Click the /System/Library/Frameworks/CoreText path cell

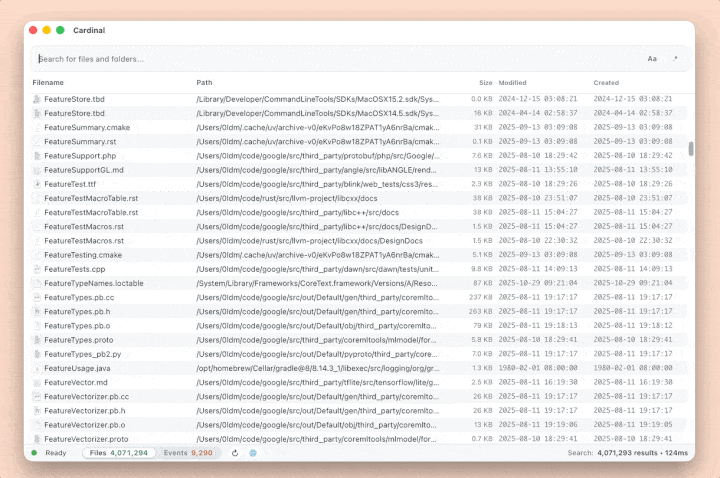coord(317,283)
